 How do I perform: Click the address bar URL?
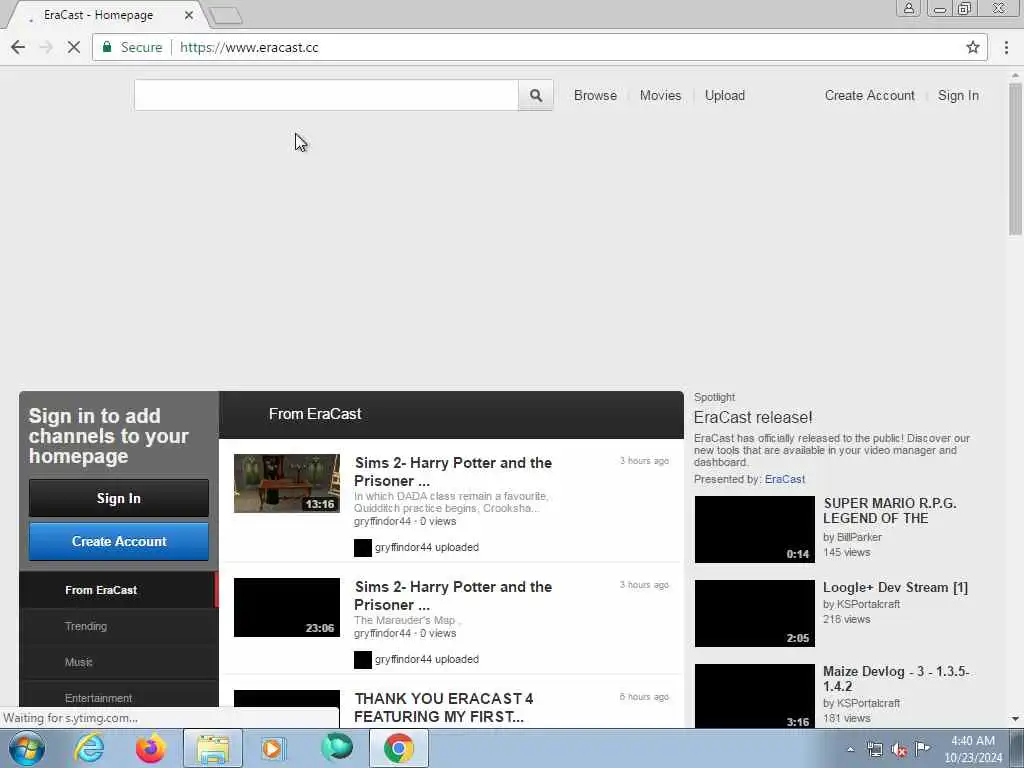coord(249,47)
